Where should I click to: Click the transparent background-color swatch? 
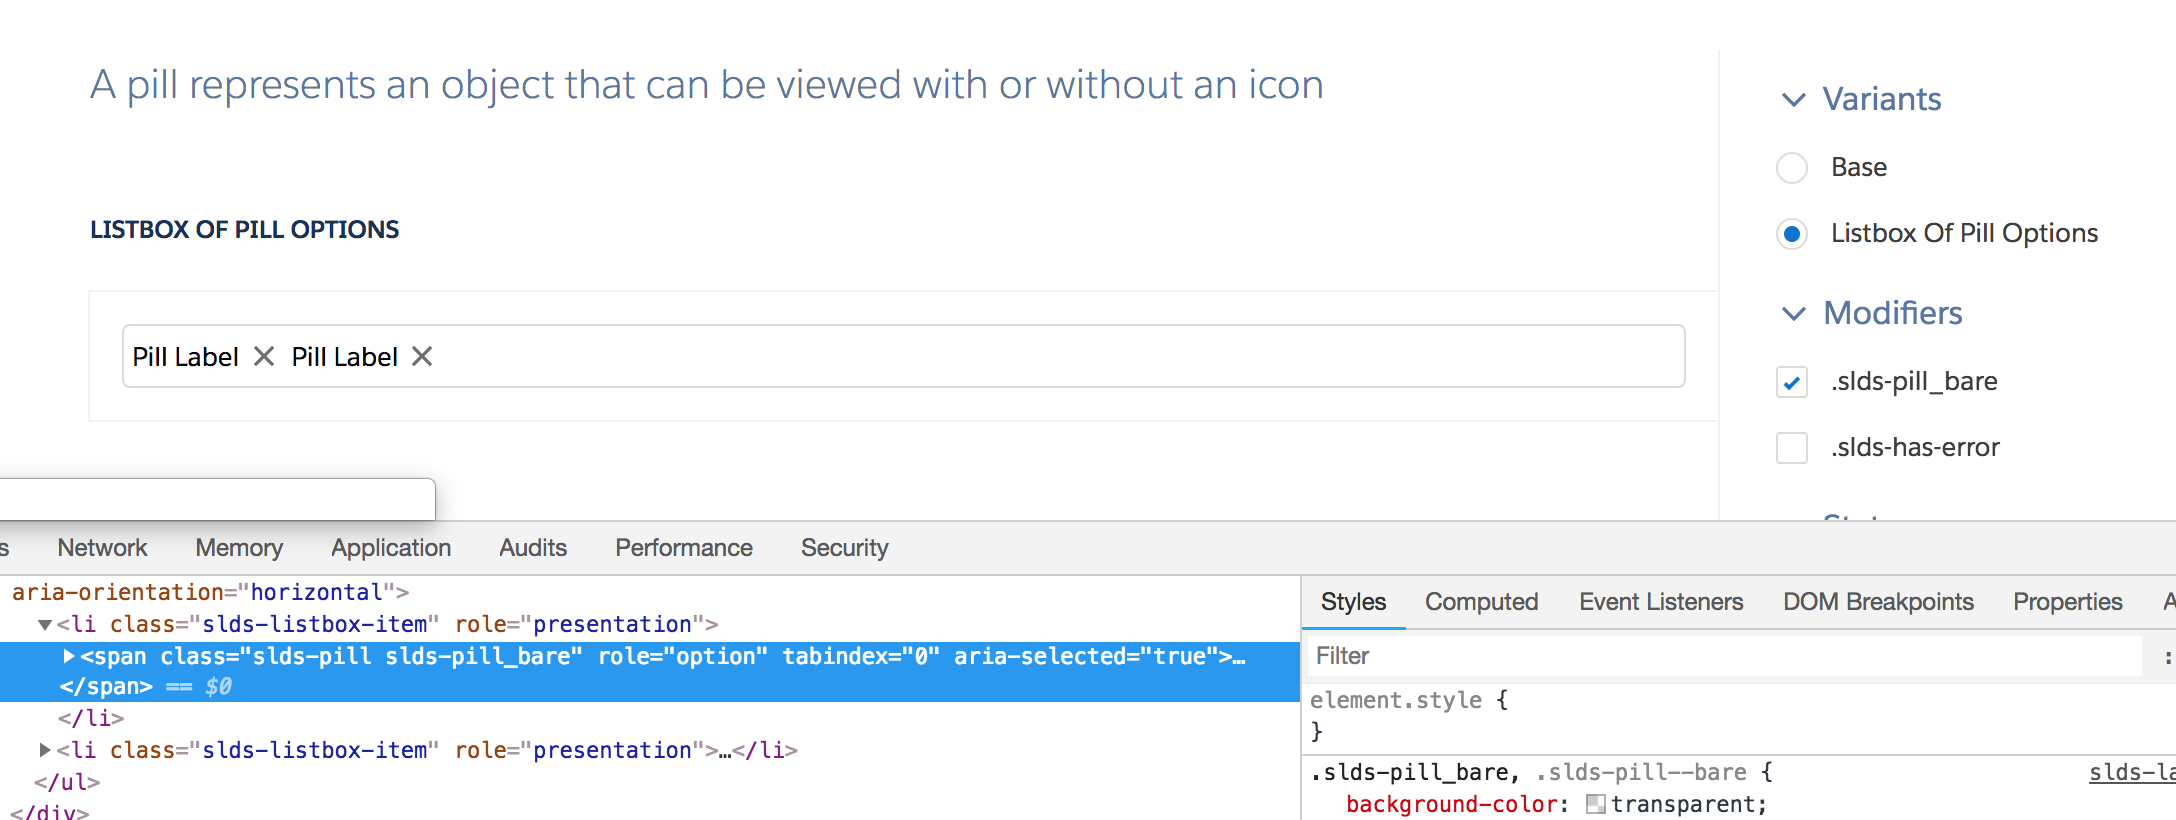1596,804
